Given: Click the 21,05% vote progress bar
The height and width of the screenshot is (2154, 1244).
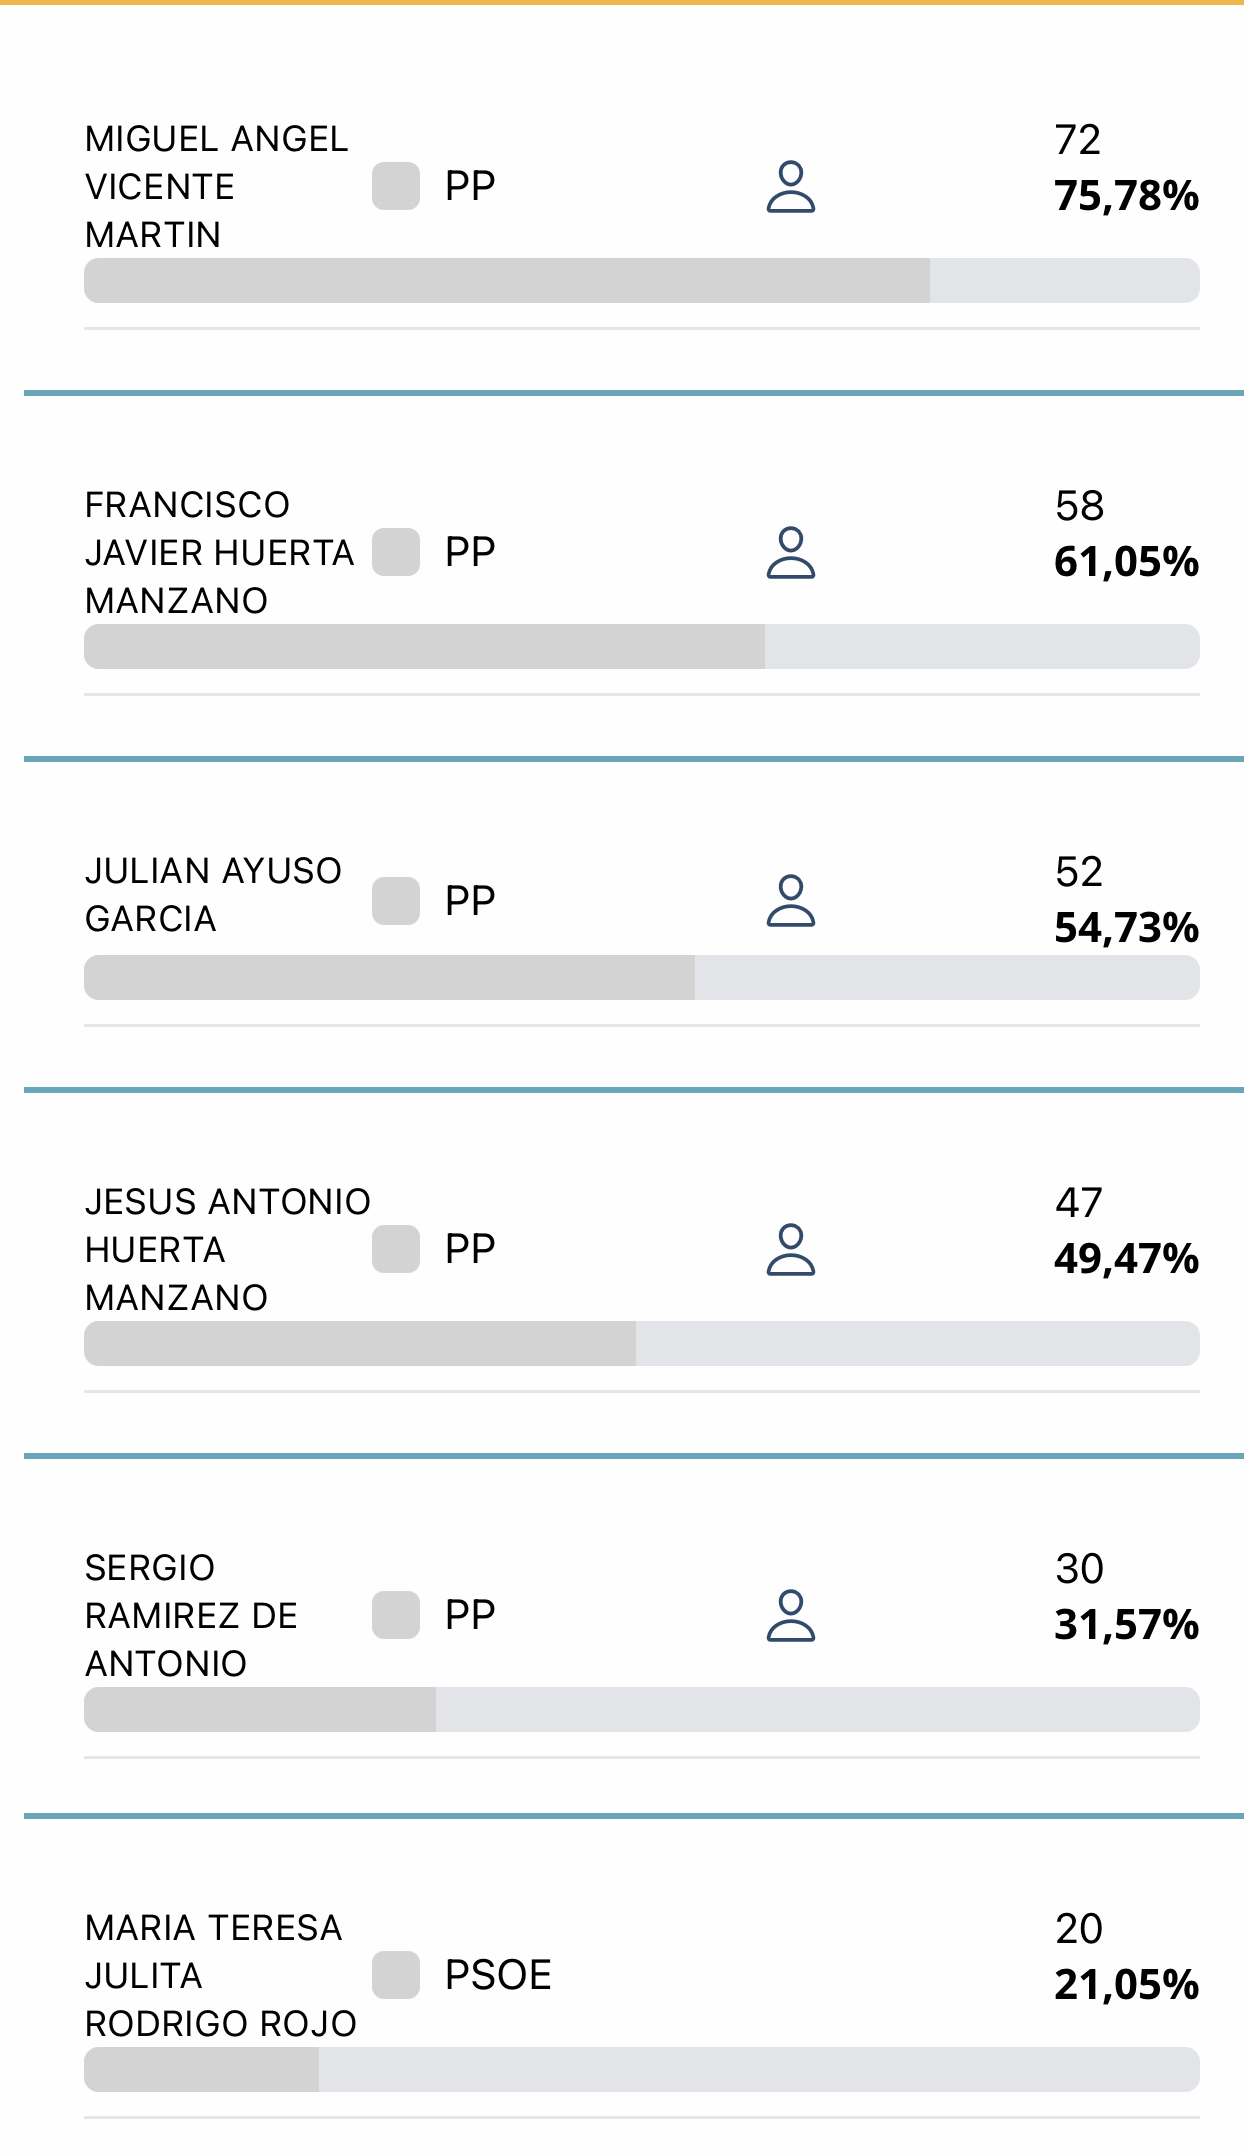Looking at the screenshot, I should click(x=641, y=2070).
